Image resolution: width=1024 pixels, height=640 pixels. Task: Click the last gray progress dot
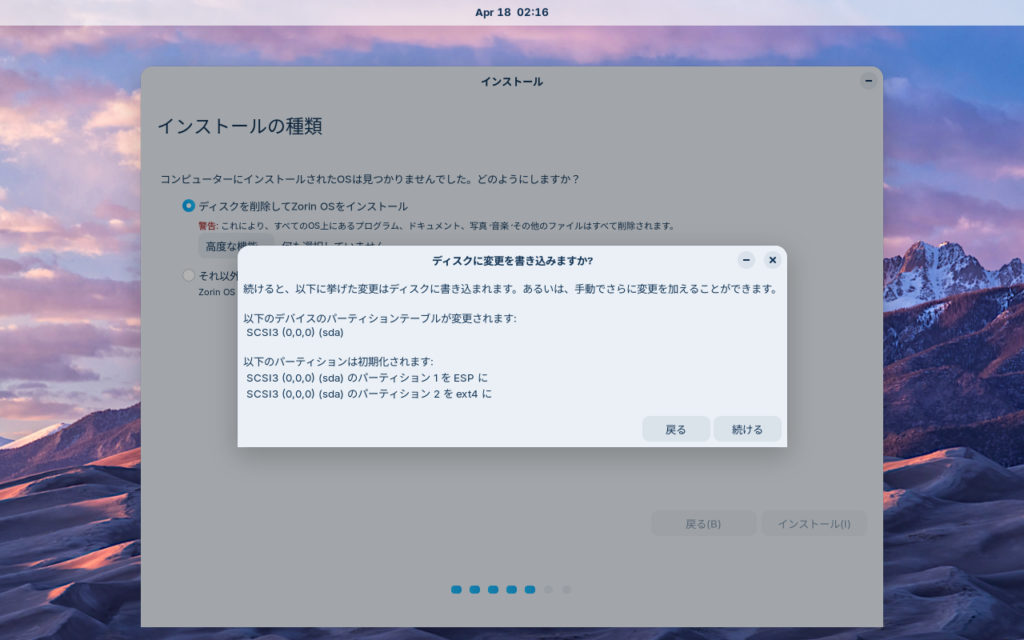(x=567, y=590)
